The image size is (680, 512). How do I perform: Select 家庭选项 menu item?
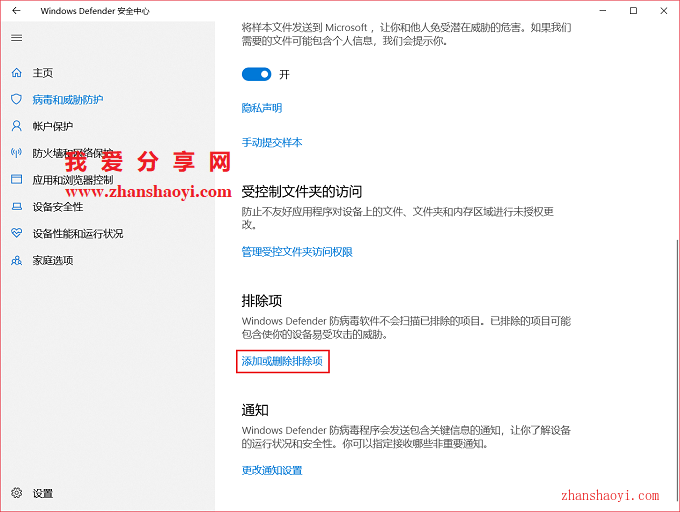(x=53, y=261)
